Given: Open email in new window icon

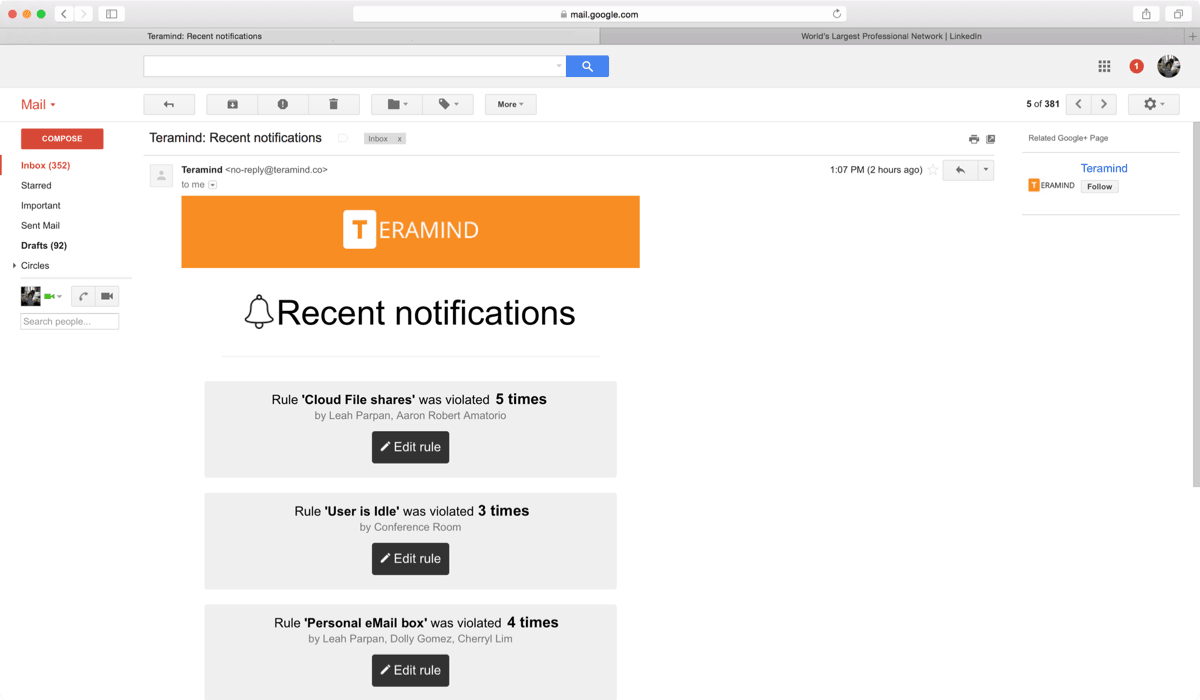Looking at the screenshot, I should coord(991,139).
